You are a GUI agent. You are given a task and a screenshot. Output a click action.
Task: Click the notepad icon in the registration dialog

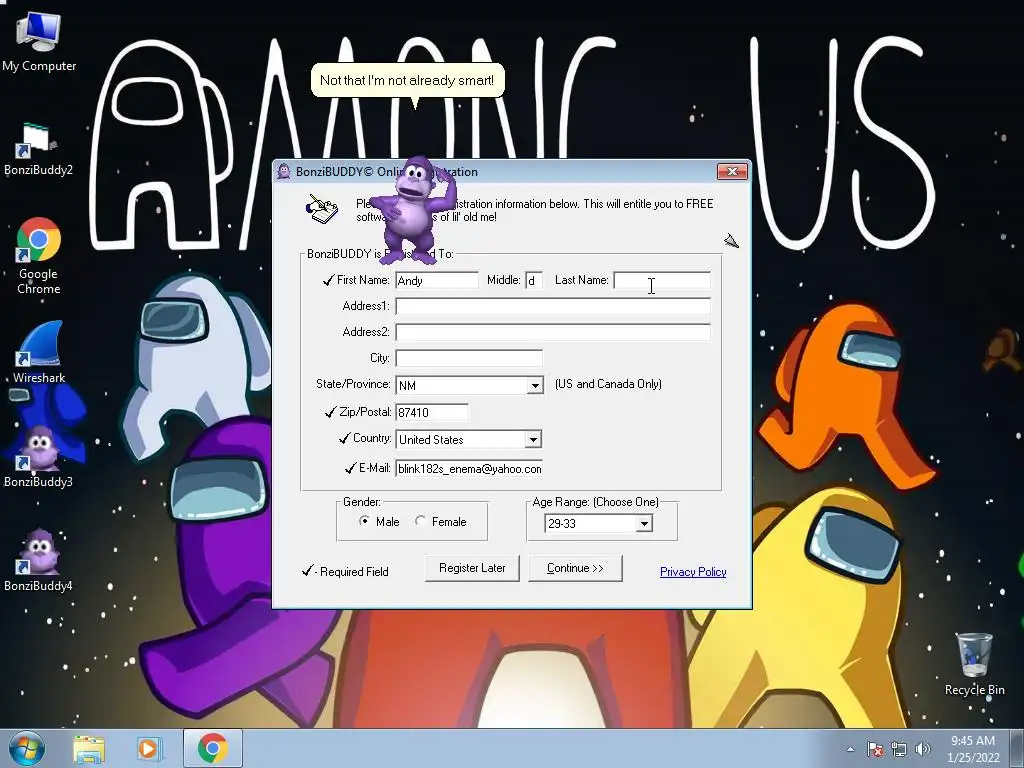pos(322,208)
